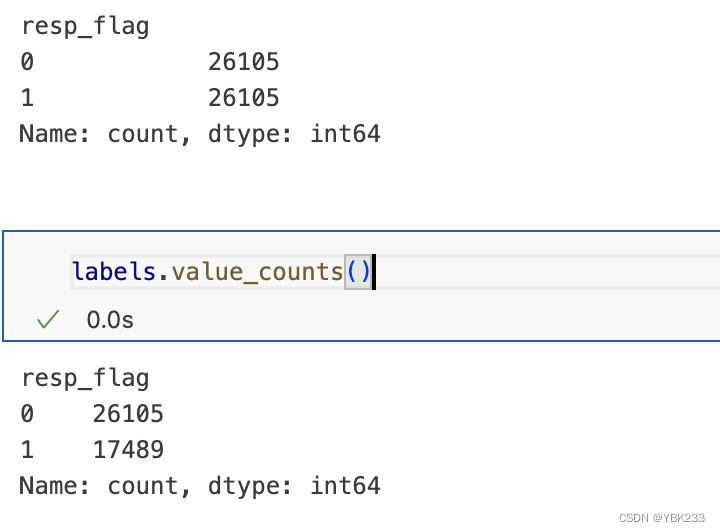Click value 17489 in bottom output
This screenshot has height=532, width=720.
coord(128,449)
